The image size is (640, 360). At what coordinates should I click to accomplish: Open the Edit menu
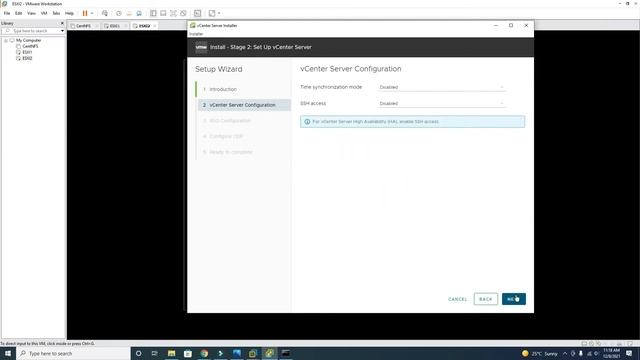pos(18,13)
